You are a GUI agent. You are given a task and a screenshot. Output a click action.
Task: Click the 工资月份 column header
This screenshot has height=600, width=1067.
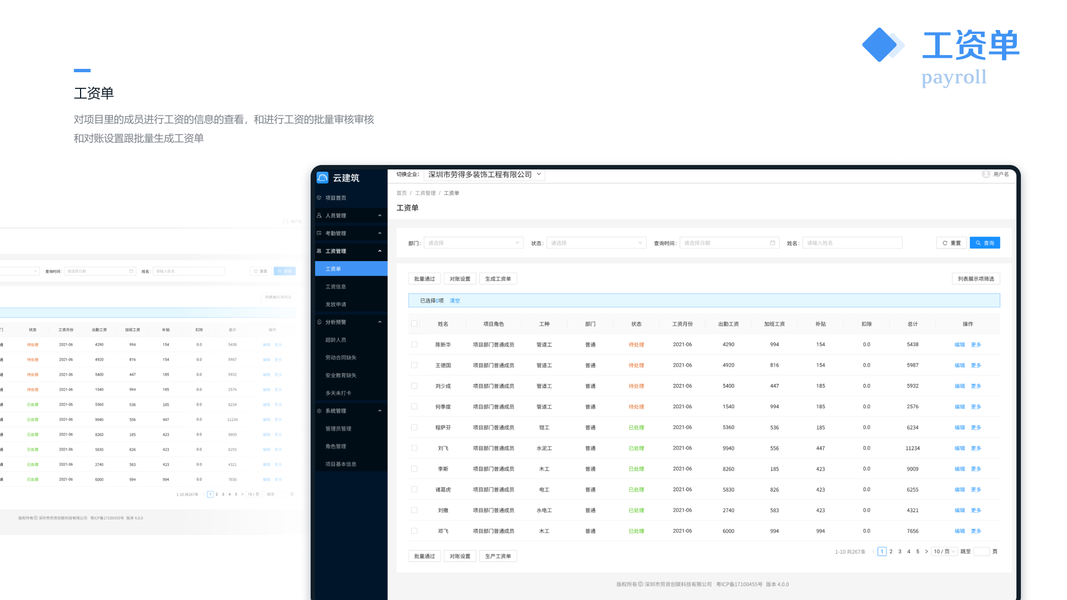pos(683,324)
